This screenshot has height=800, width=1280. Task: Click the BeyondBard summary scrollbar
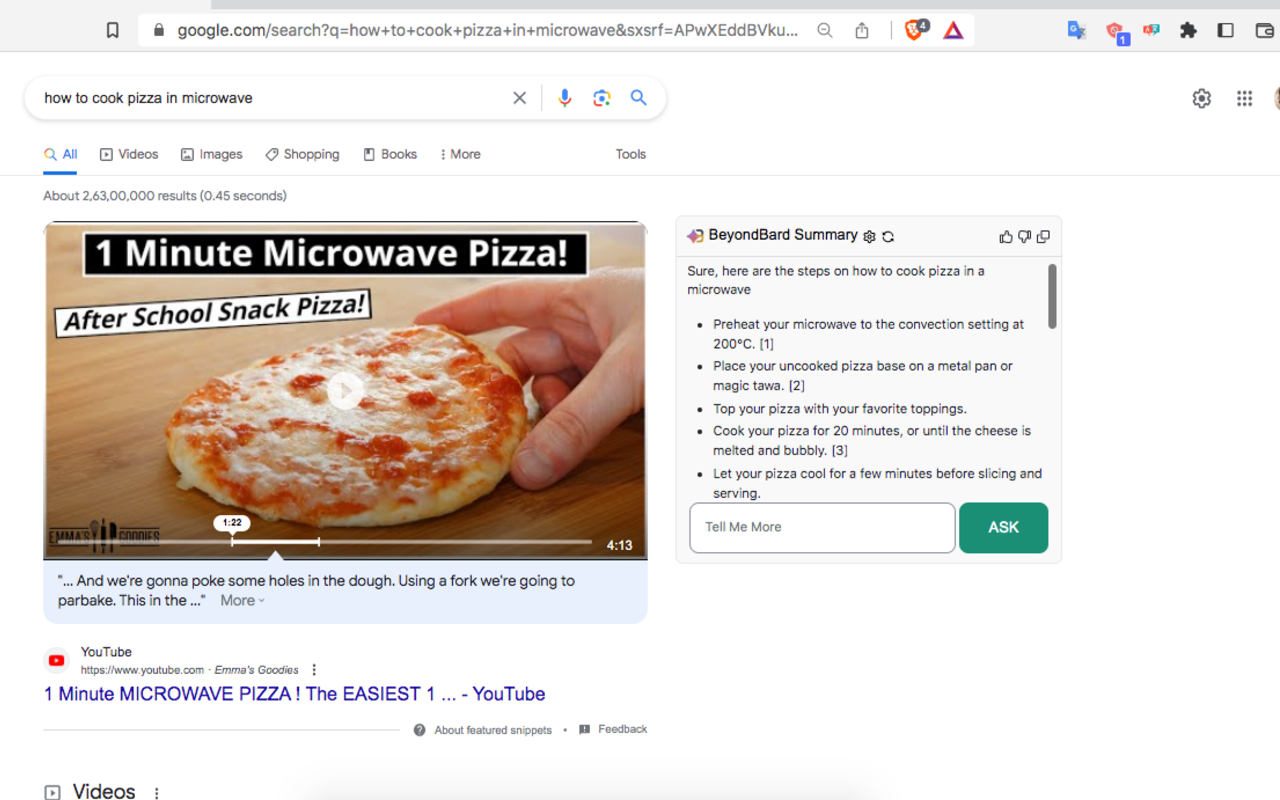1052,296
